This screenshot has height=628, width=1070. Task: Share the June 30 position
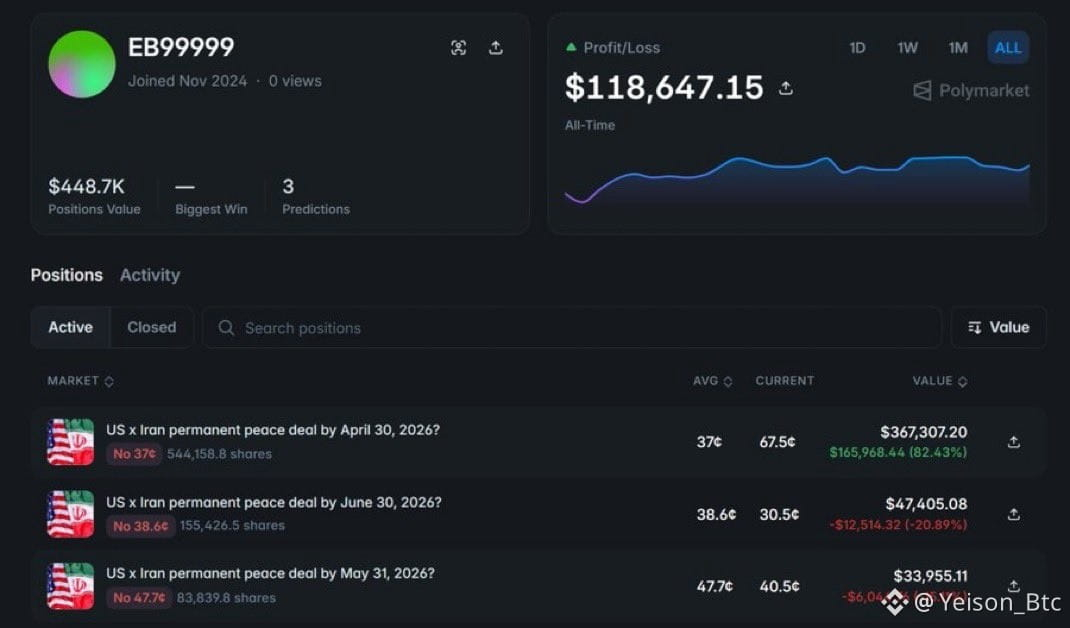point(1014,514)
